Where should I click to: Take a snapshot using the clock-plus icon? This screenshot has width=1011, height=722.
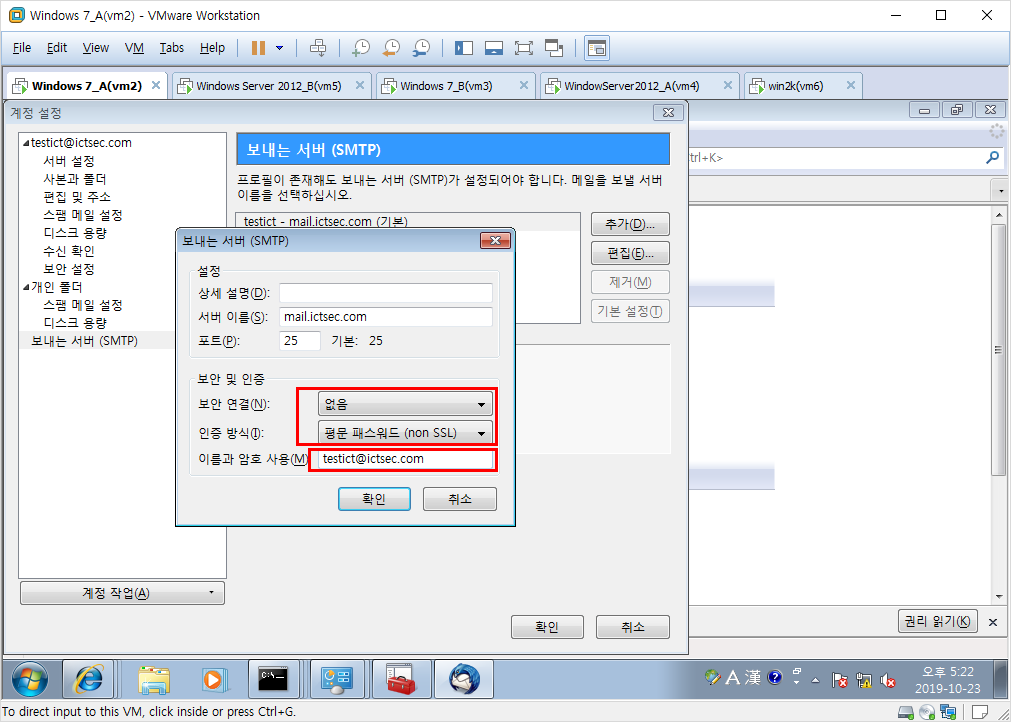[361, 48]
